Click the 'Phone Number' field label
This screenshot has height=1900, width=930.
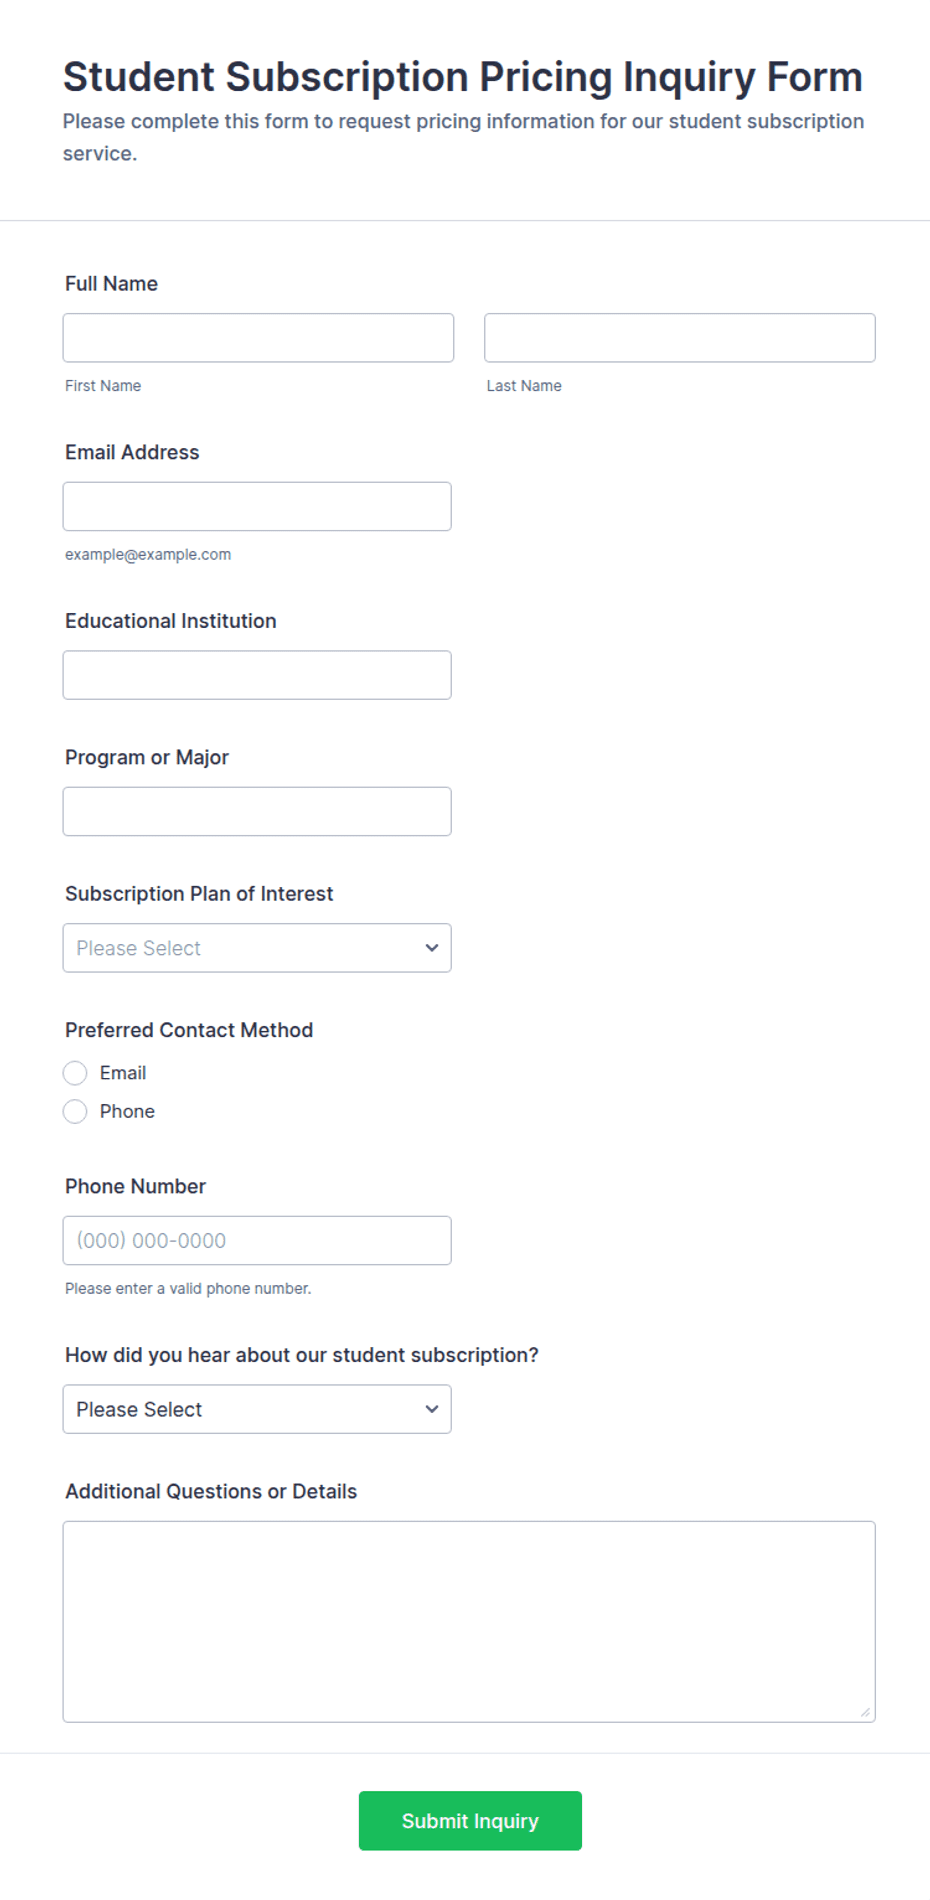[x=135, y=1187]
